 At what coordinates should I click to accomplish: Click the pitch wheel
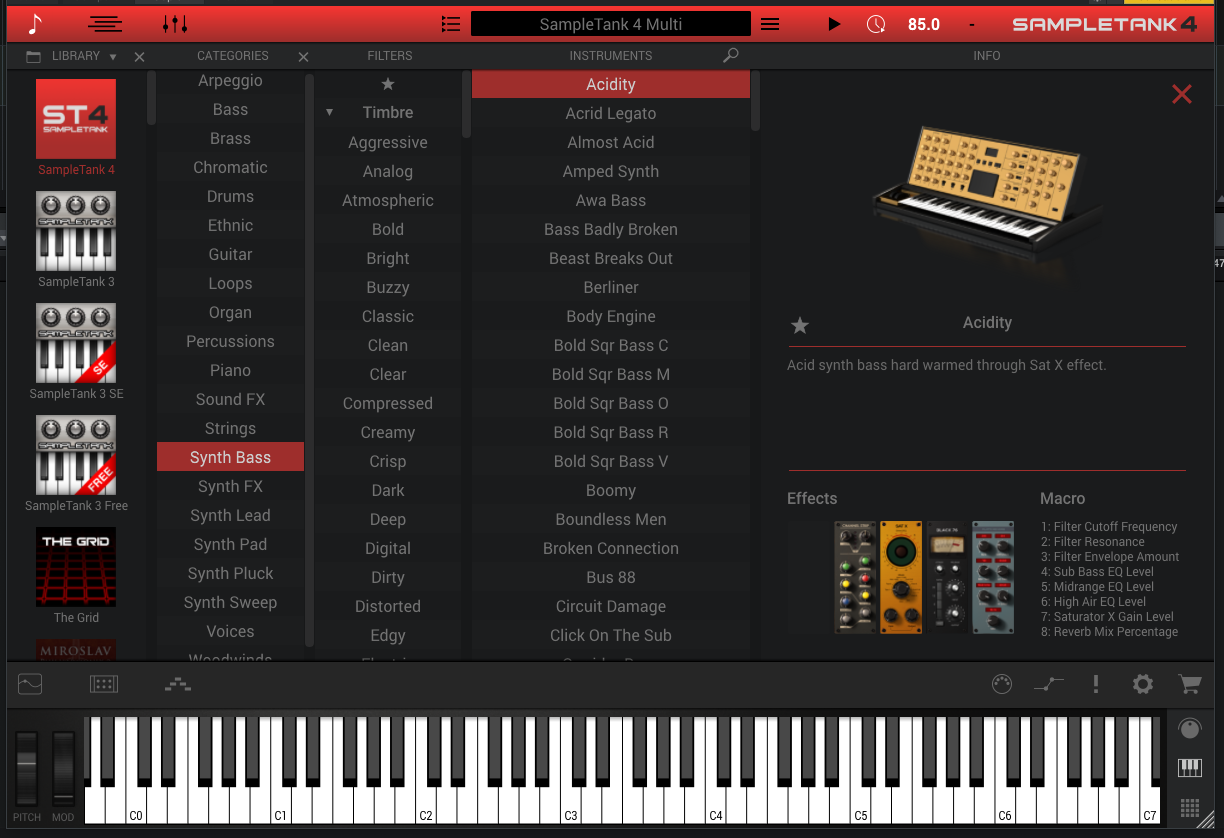pos(27,768)
